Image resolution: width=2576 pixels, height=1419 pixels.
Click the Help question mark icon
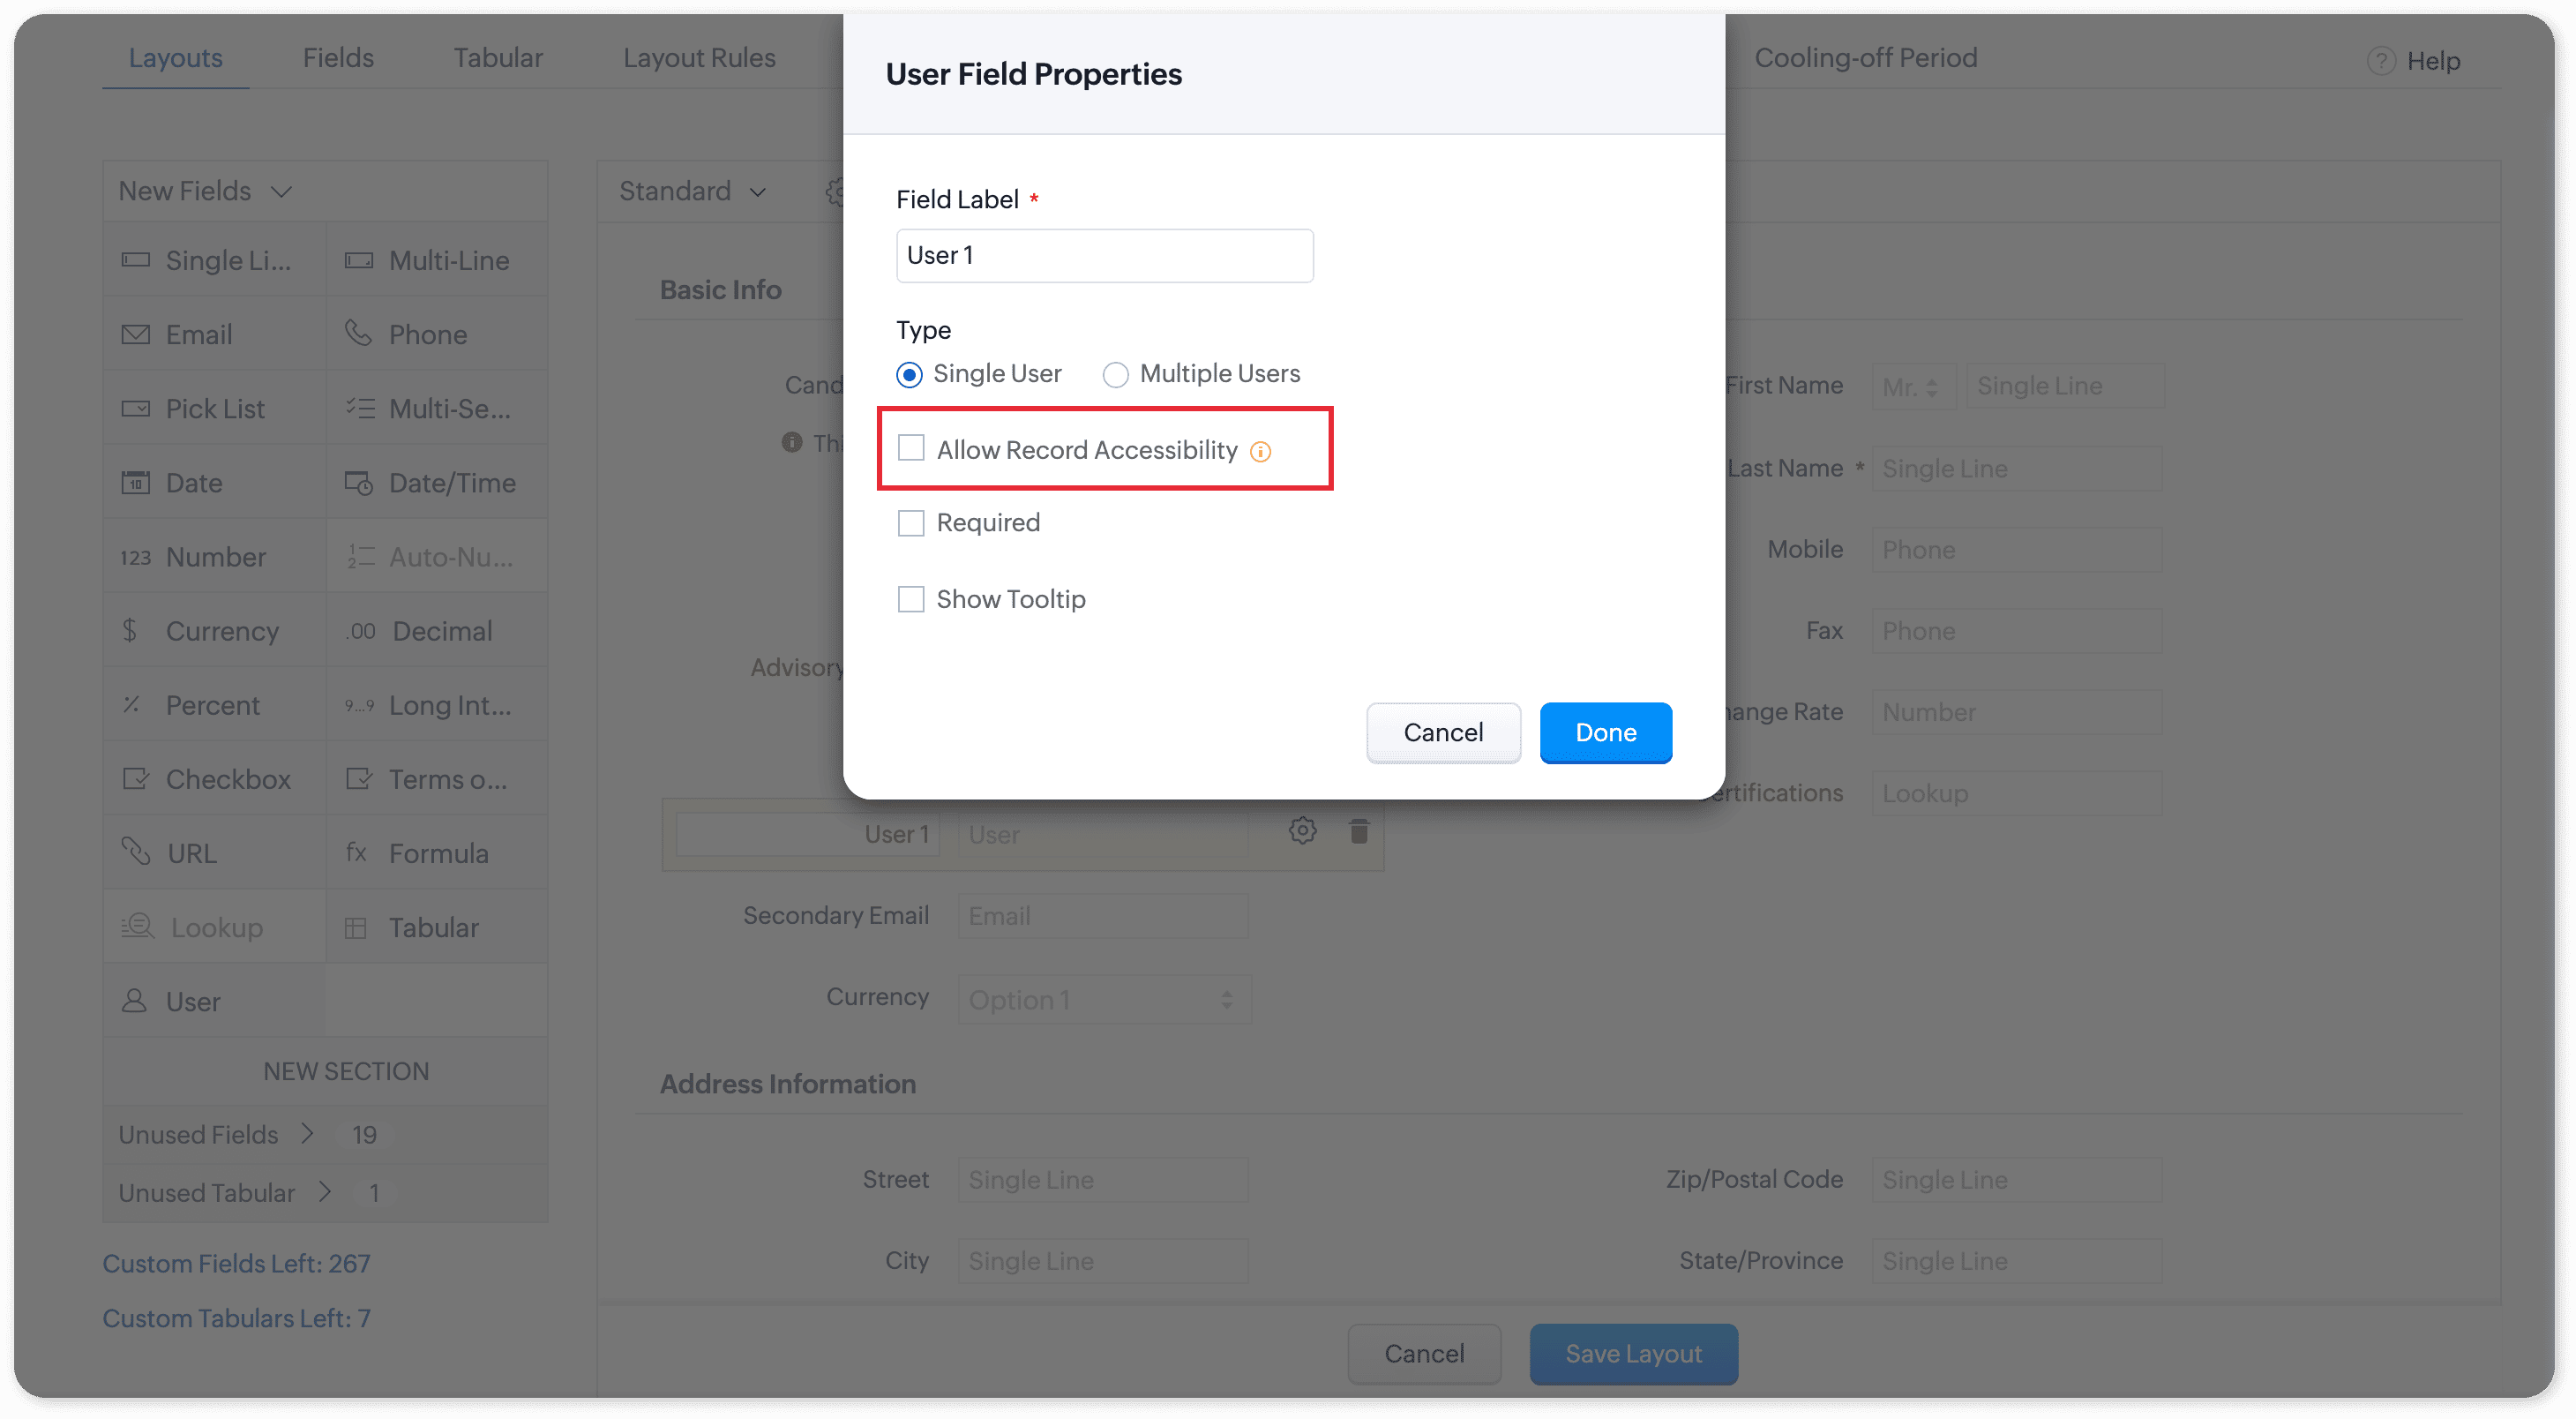pyautogui.click(x=2381, y=61)
